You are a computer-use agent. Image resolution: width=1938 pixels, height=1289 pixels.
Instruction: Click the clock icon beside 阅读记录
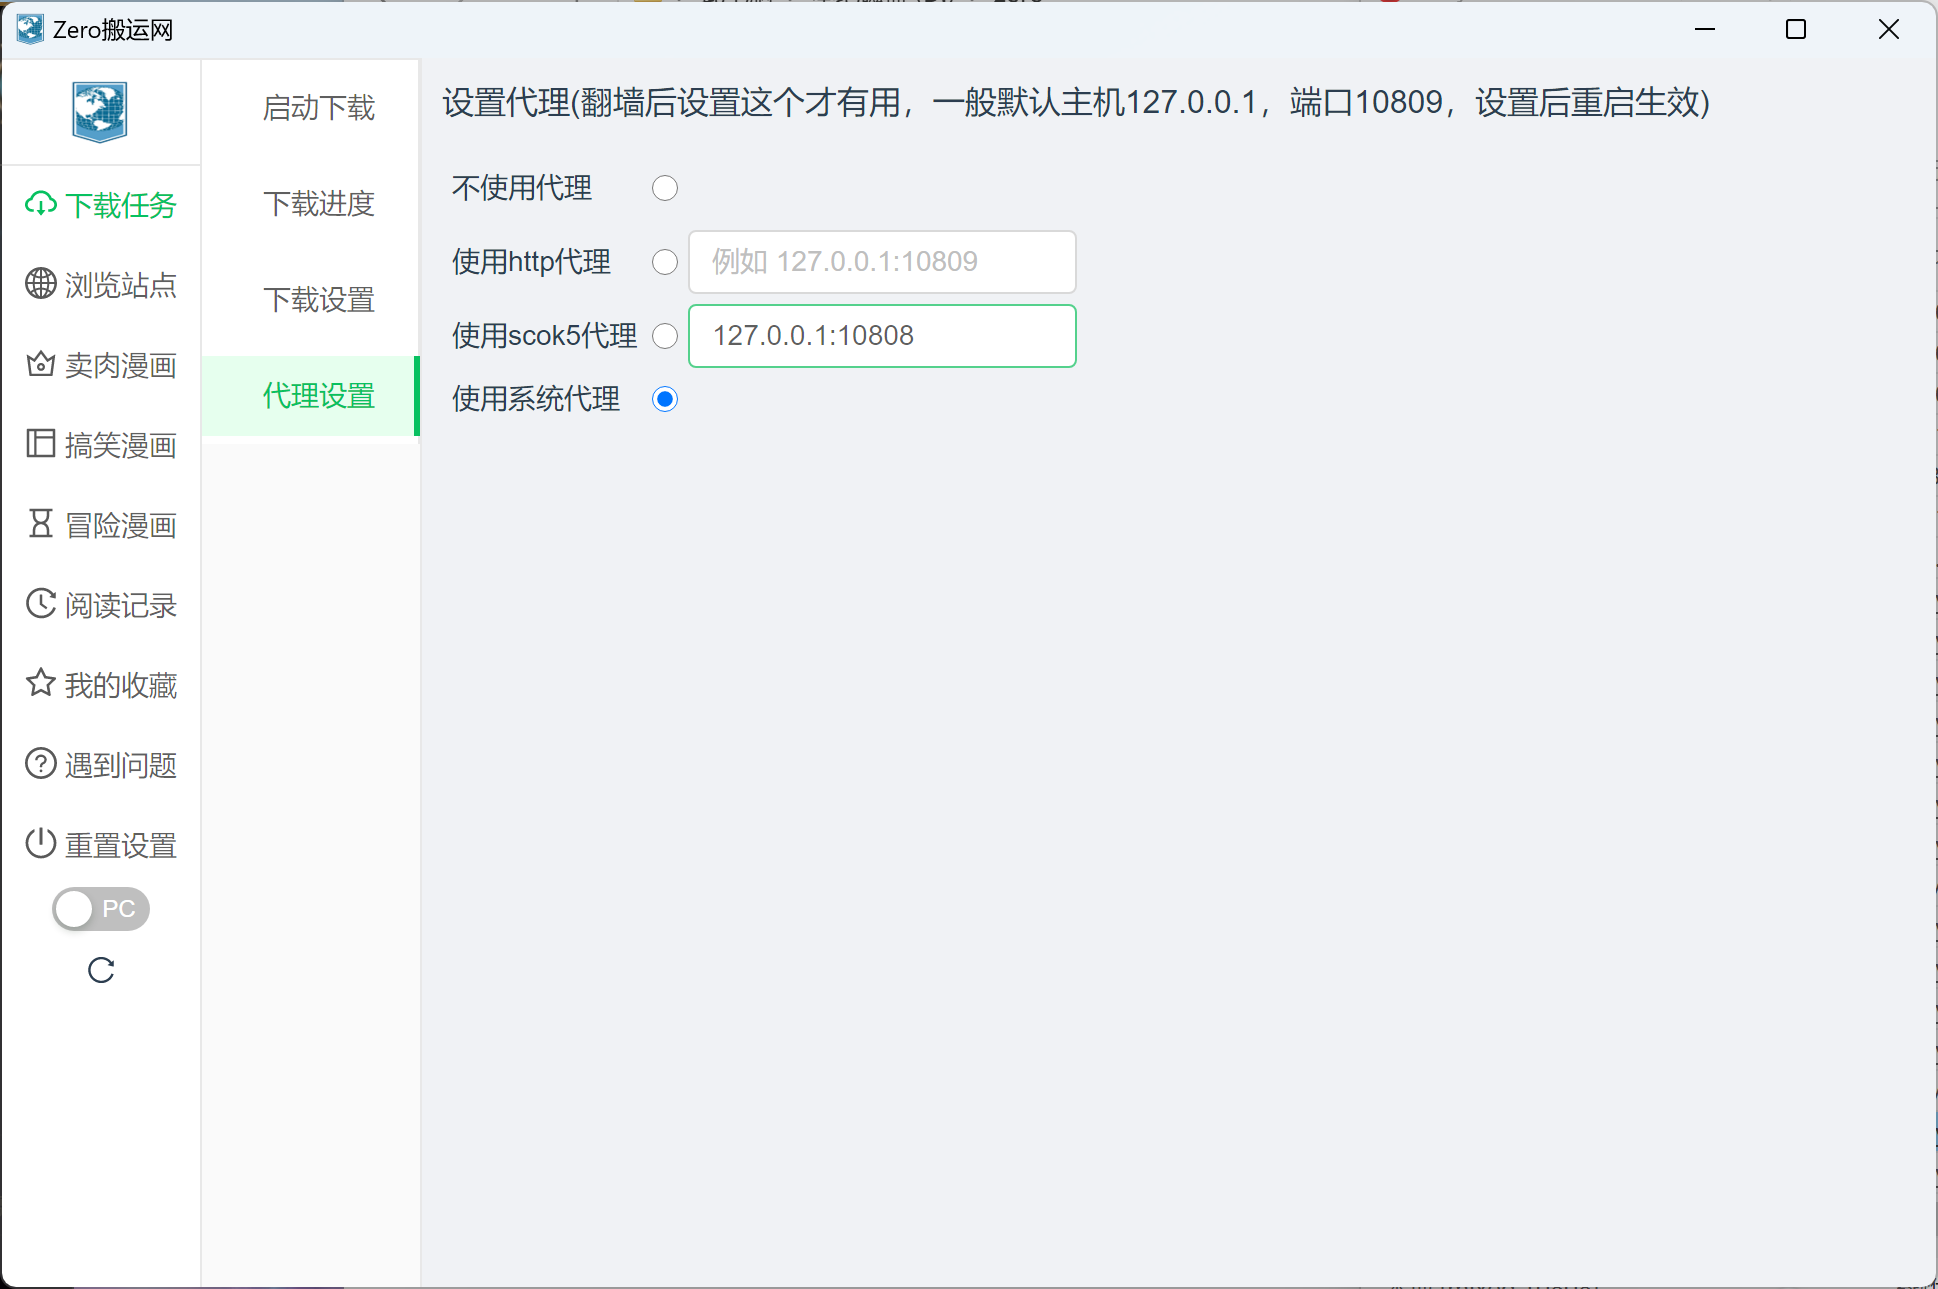tap(41, 603)
